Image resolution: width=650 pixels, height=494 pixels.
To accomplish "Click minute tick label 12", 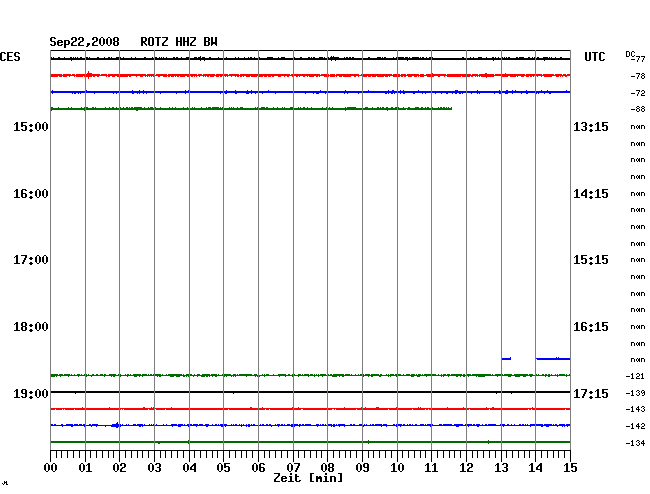I will click(466, 468).
